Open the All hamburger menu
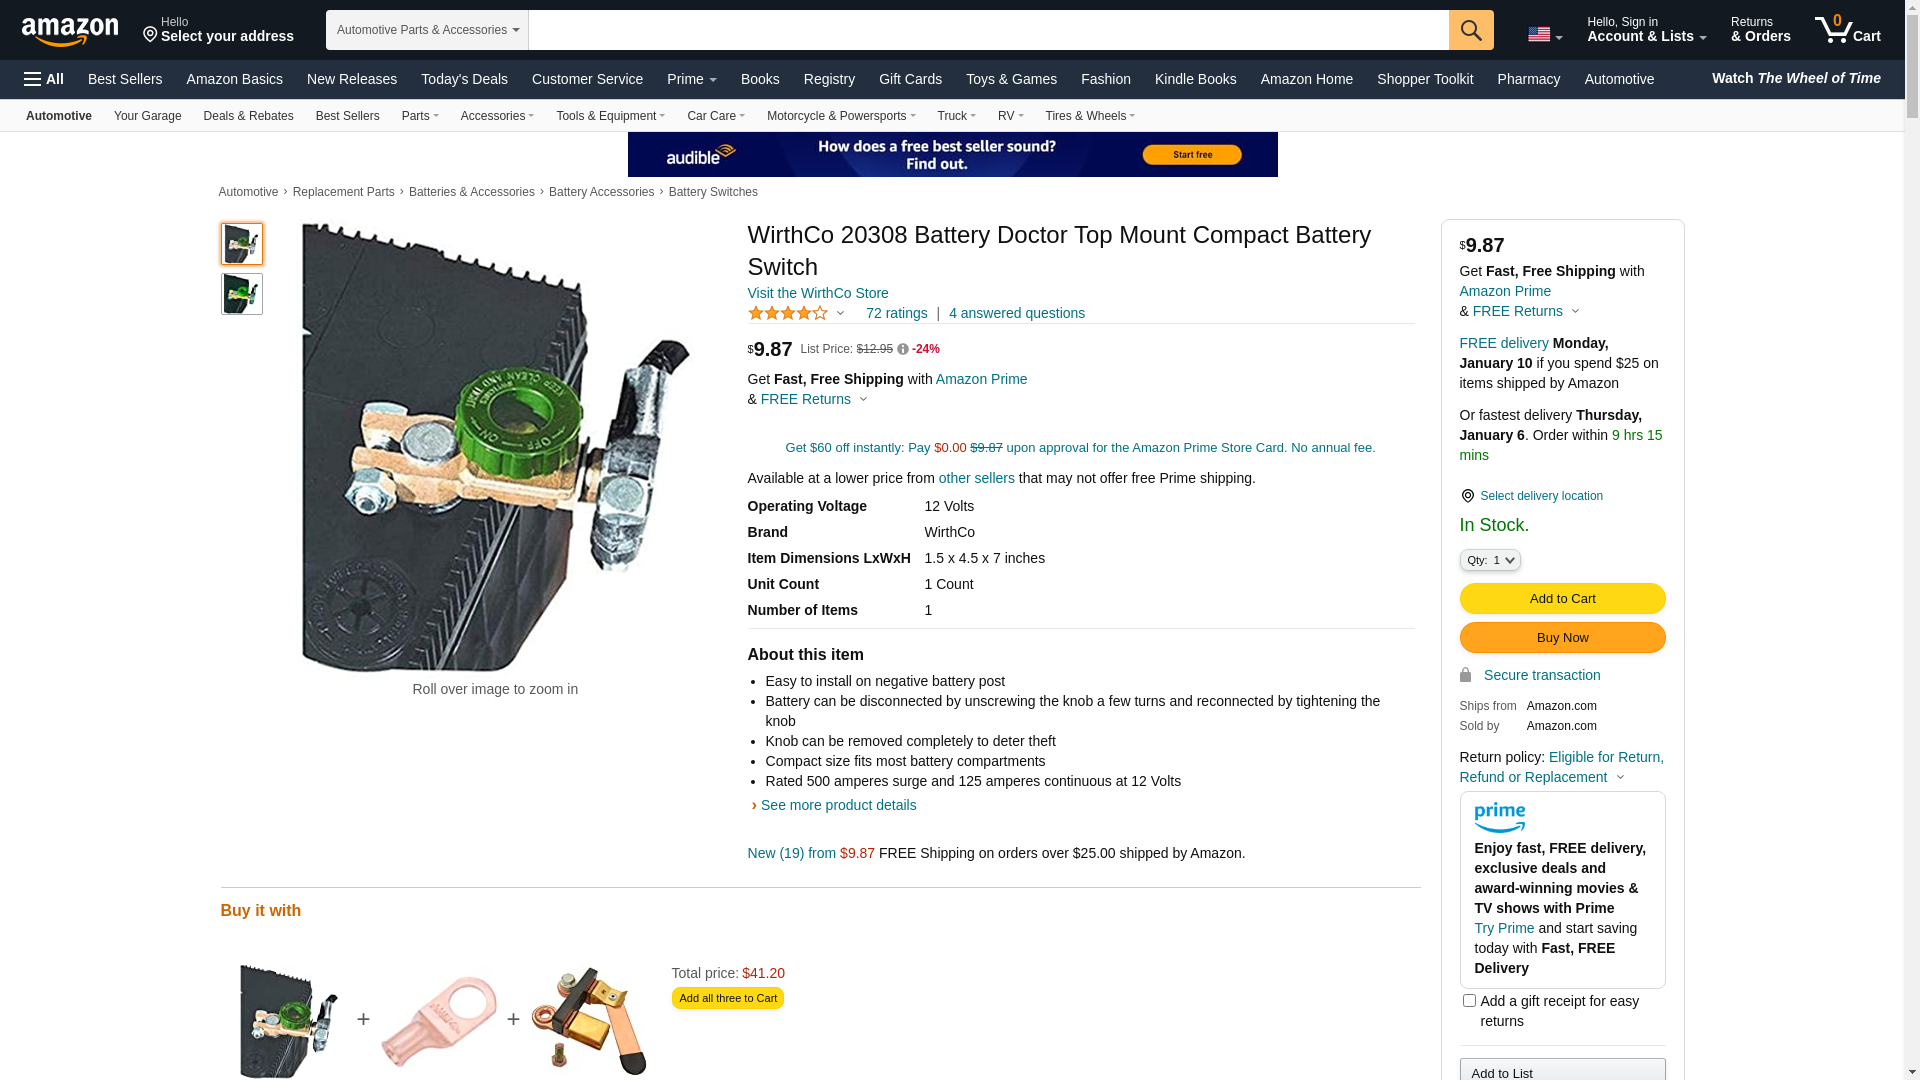Screen dimensions: 1920x1080 pos(44,79)
